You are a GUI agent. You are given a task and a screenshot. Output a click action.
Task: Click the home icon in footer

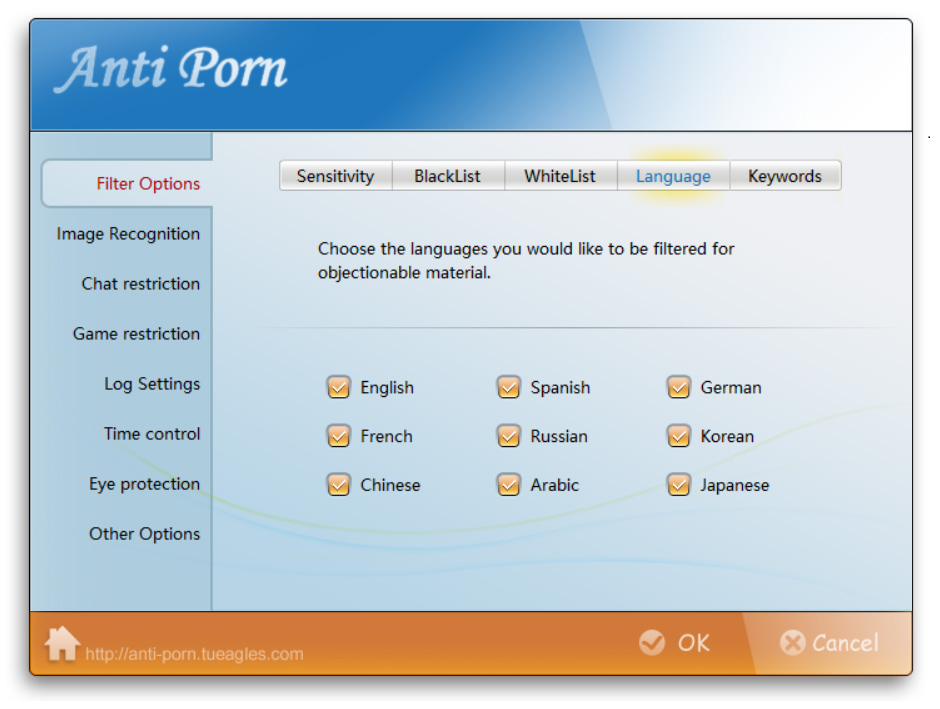pos(62,644)
